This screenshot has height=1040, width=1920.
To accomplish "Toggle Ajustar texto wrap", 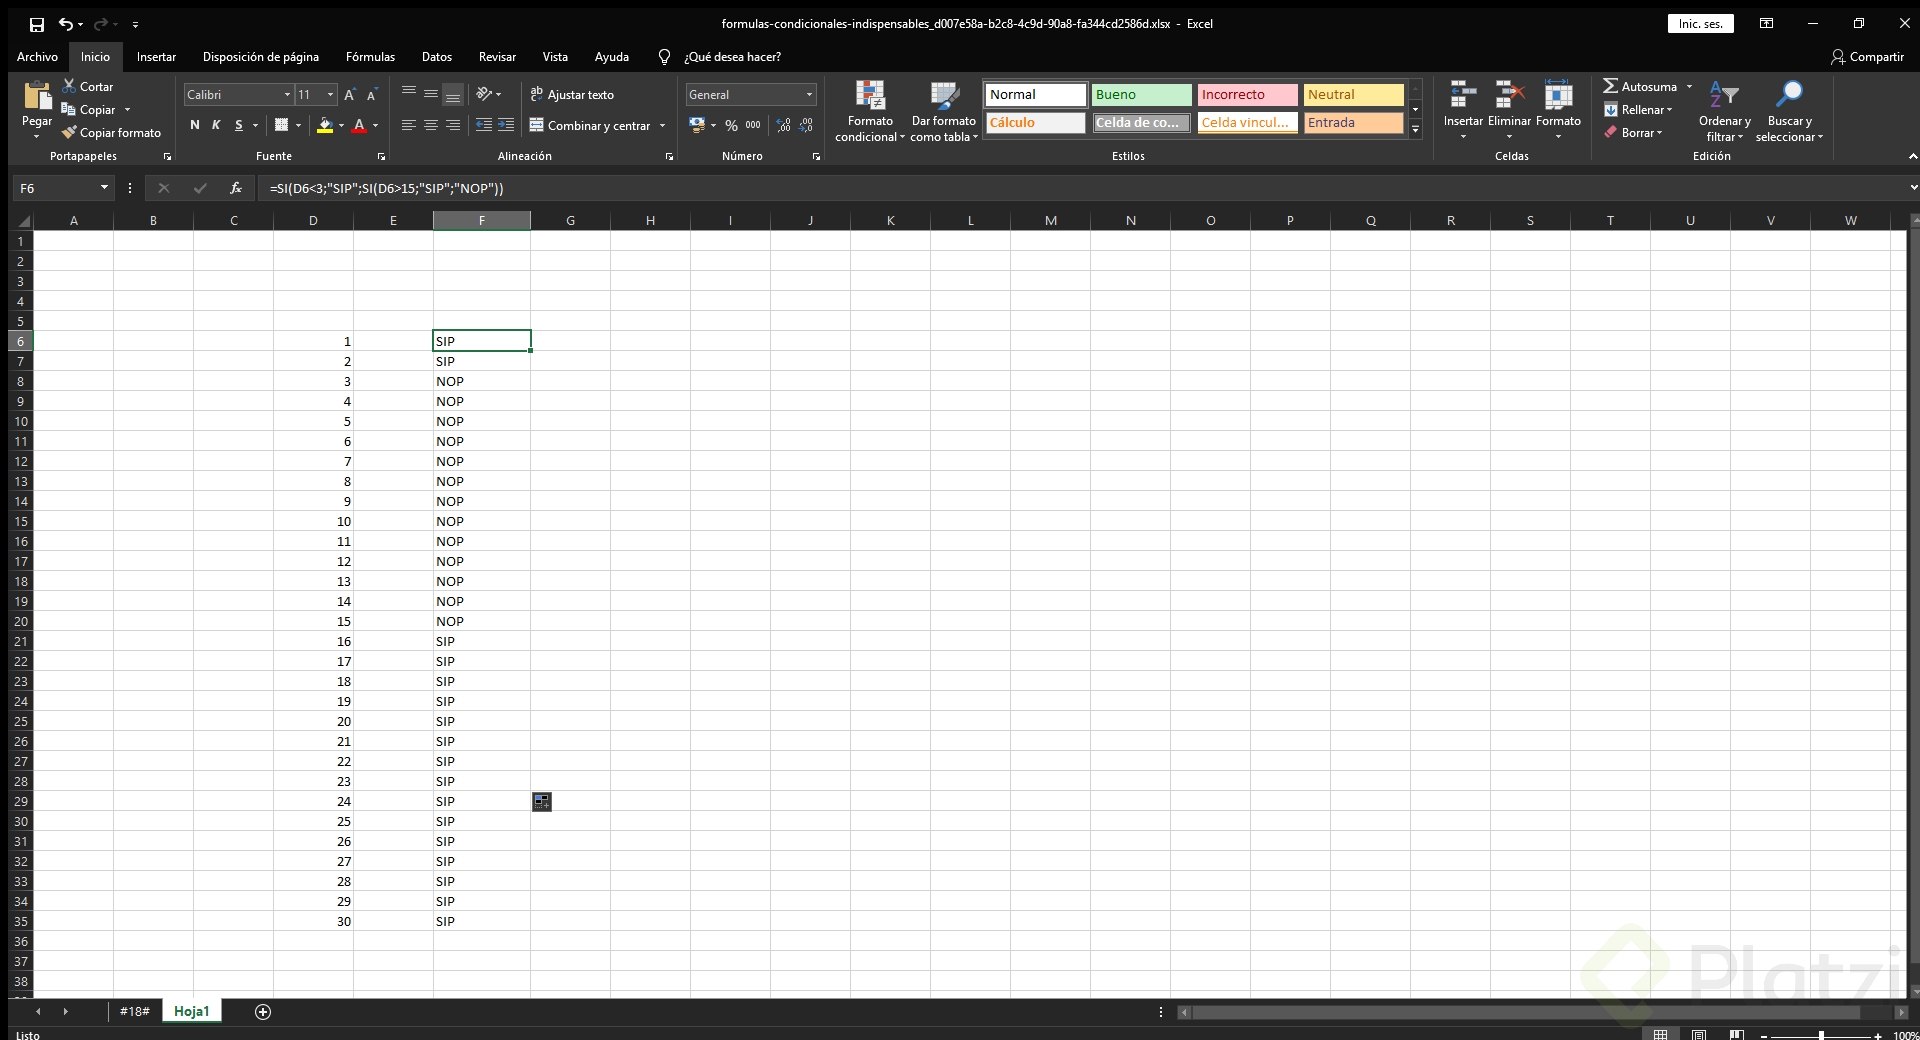I will [572, 94].
